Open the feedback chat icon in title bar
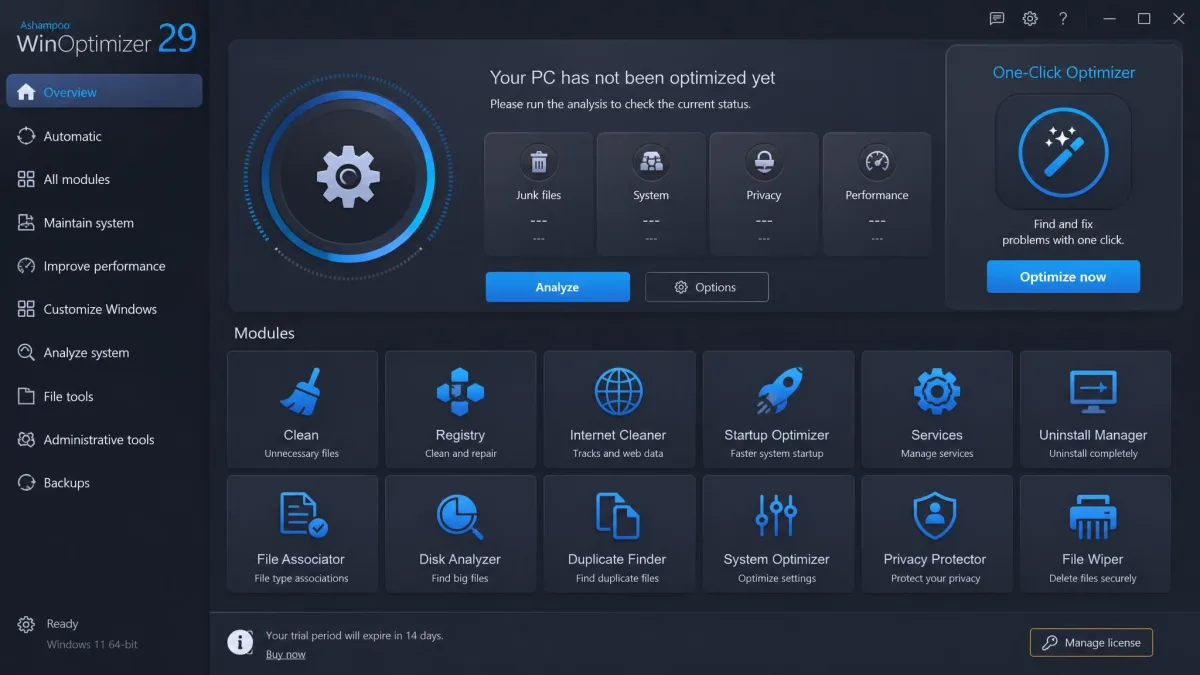This screenshot has width=1200, height=675. click(996, 19)
